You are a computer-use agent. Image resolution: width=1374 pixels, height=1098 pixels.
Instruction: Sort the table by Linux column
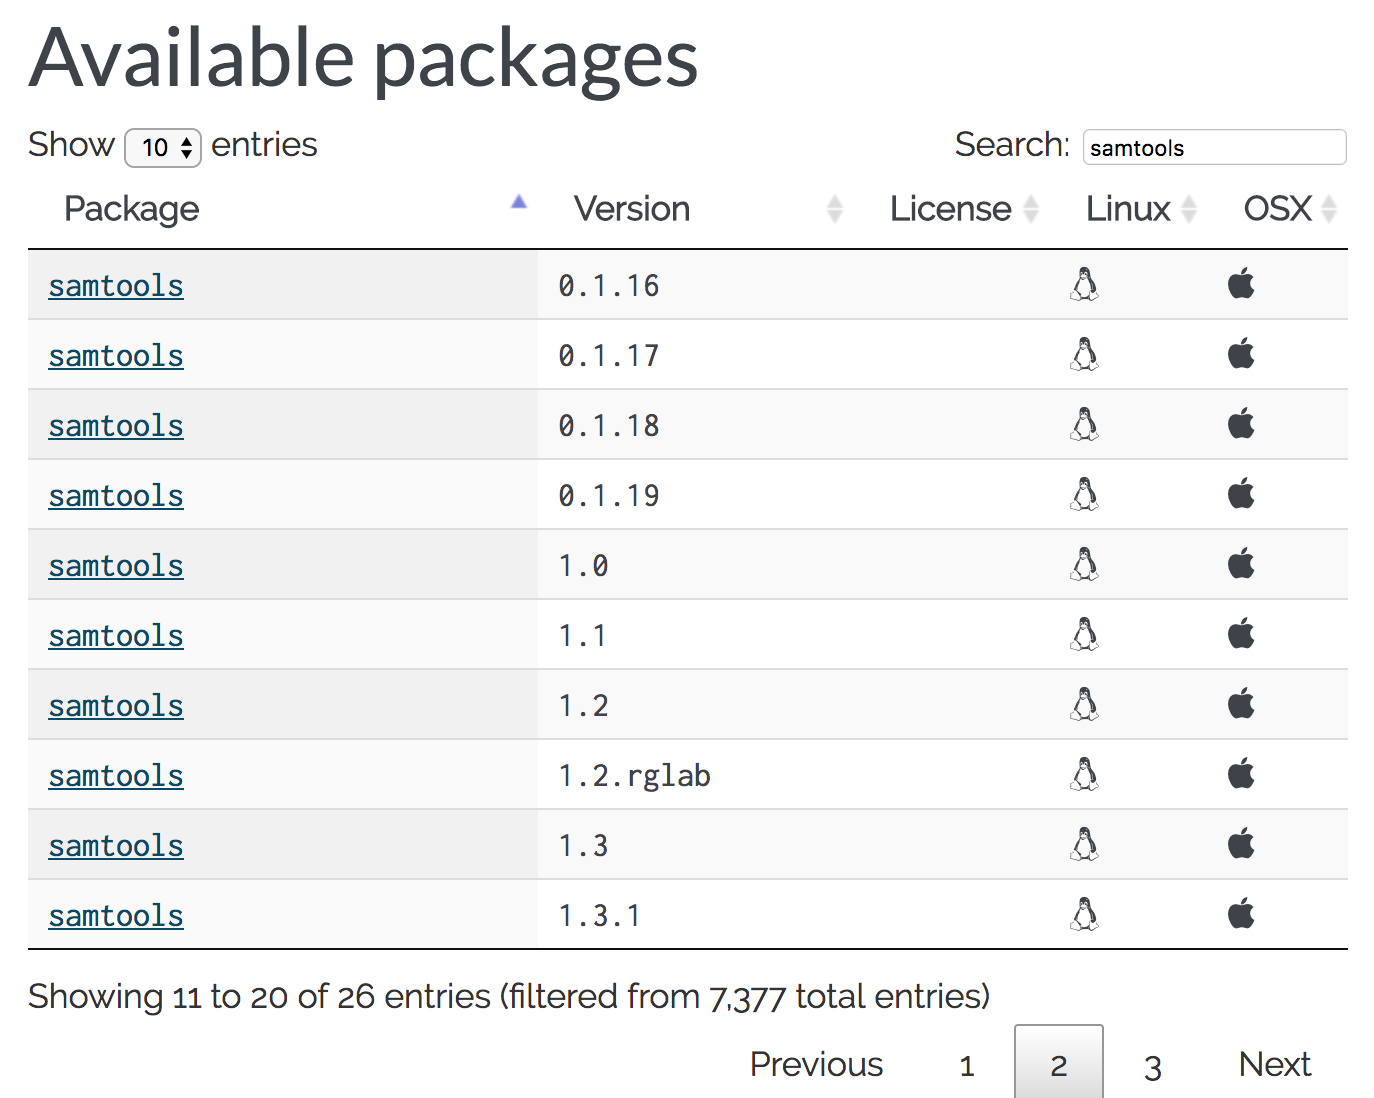1128,209
